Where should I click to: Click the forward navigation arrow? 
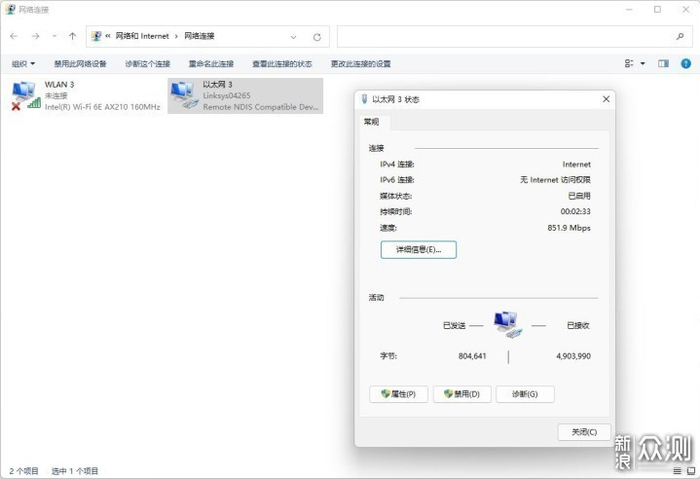point(35,36)
